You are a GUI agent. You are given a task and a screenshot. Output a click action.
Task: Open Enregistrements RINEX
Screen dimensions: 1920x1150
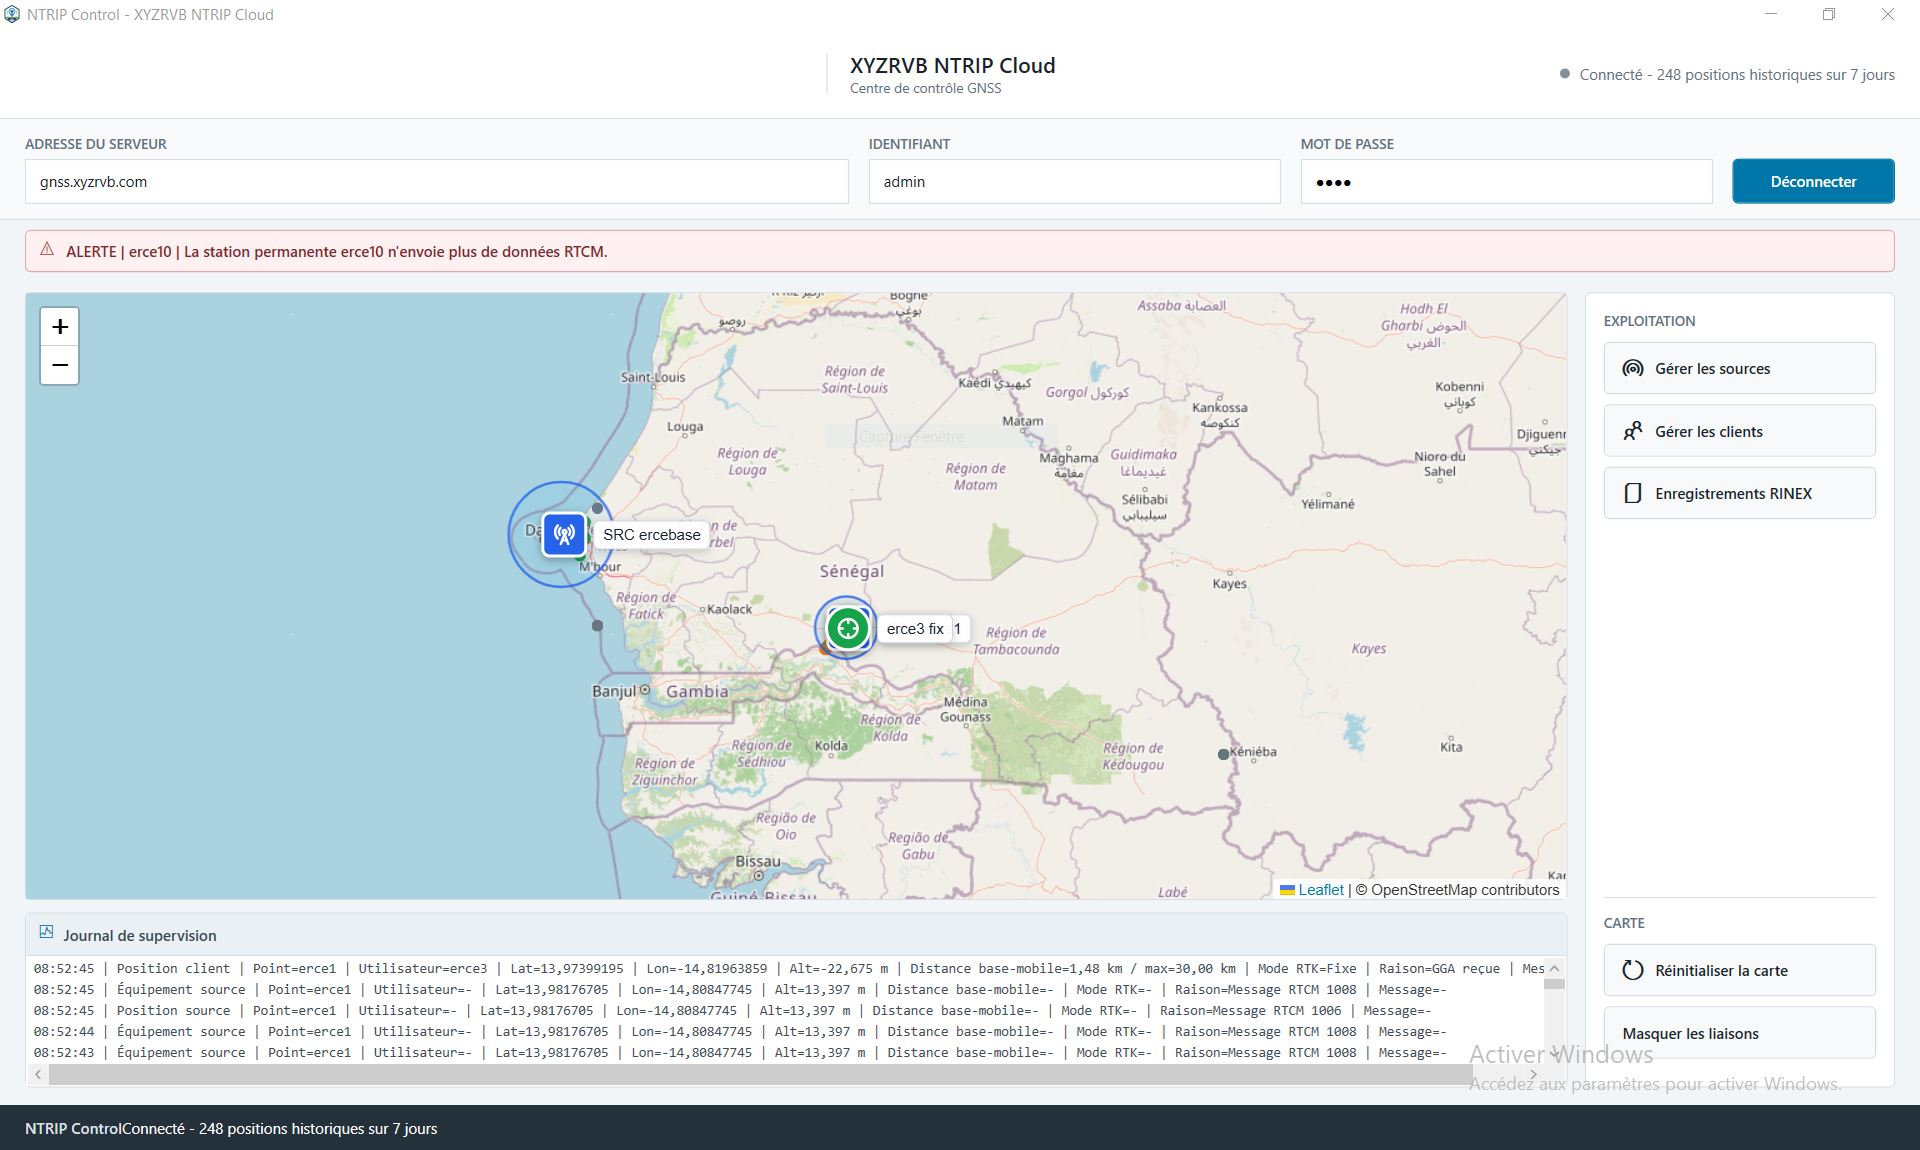(x=1739, y=493)
